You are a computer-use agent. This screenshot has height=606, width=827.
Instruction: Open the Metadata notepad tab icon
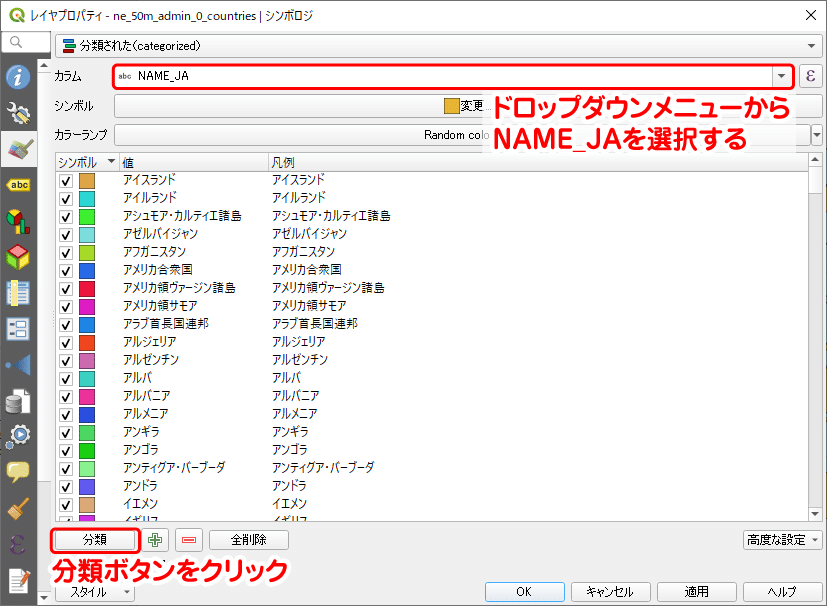click(19, 580)
